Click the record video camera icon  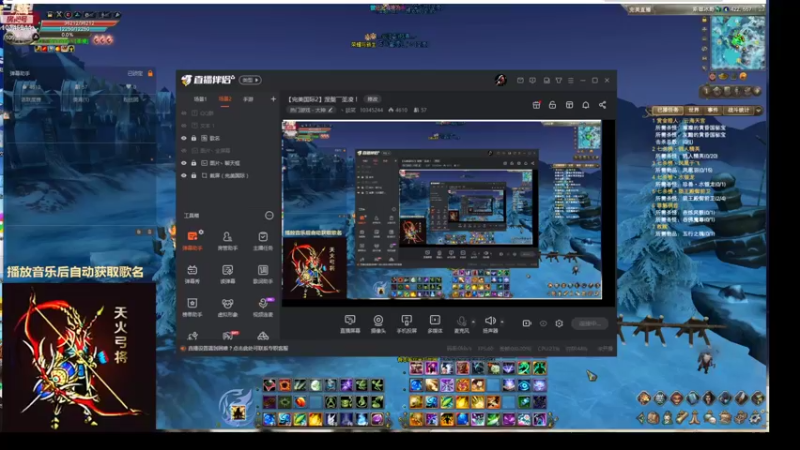point(527,323)
